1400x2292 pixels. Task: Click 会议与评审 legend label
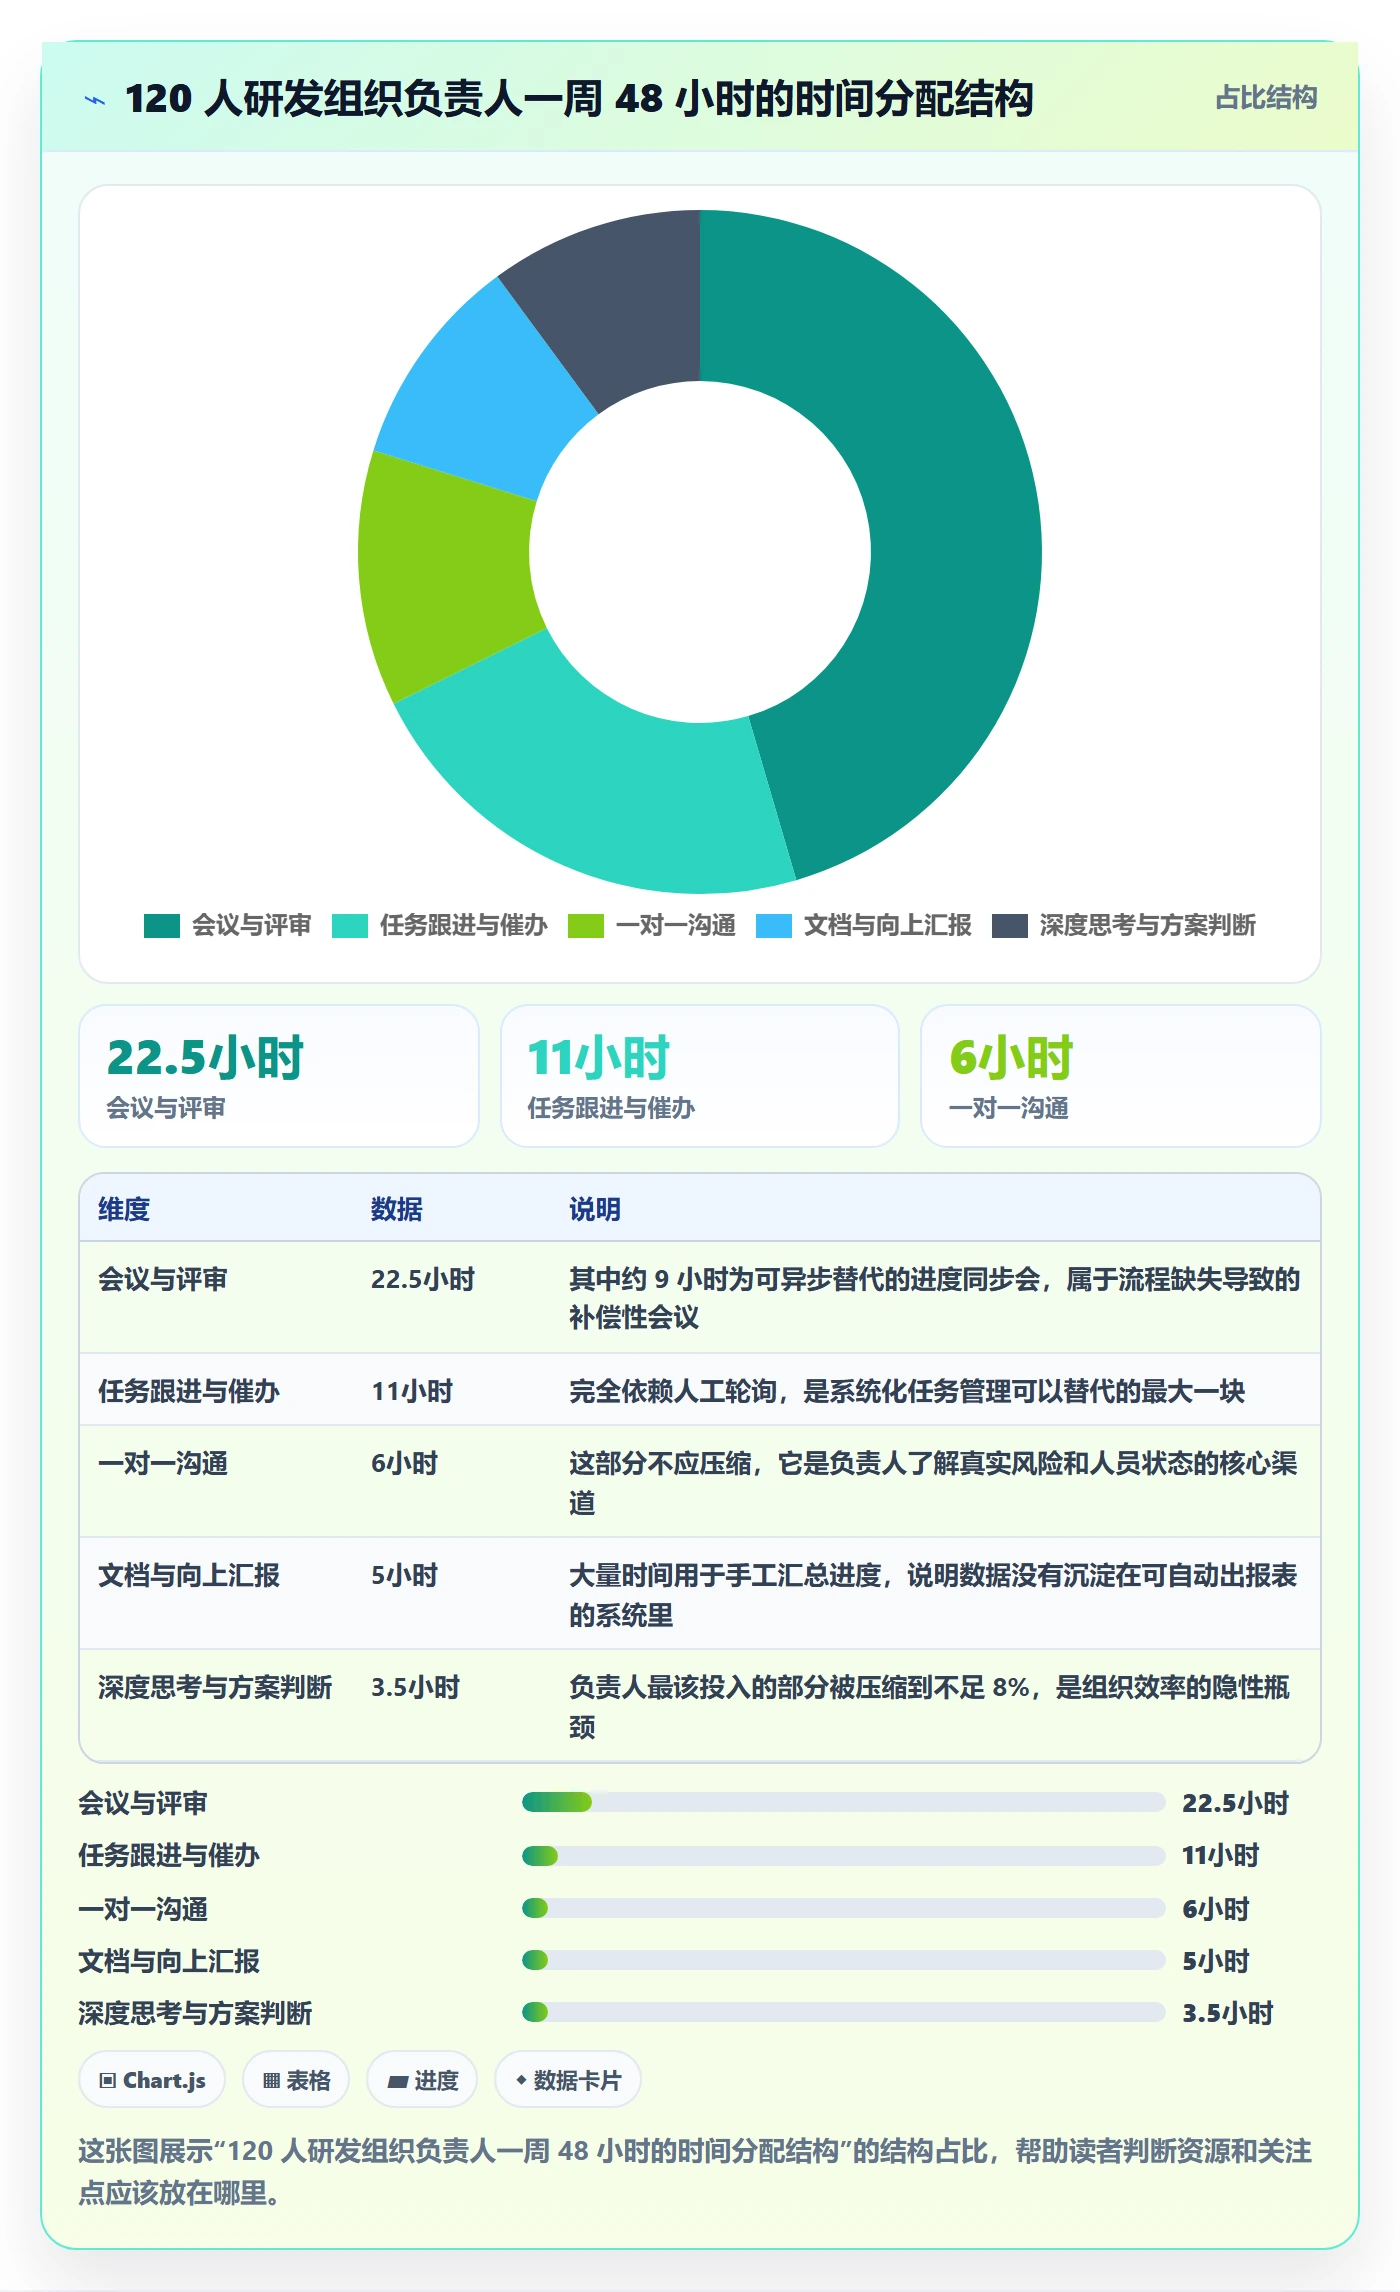tap(252, 926)
